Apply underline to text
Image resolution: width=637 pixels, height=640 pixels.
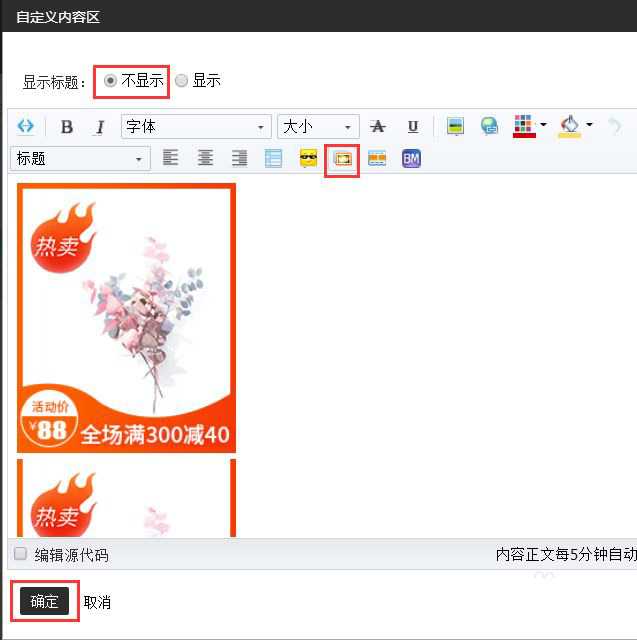click(412, 127)
